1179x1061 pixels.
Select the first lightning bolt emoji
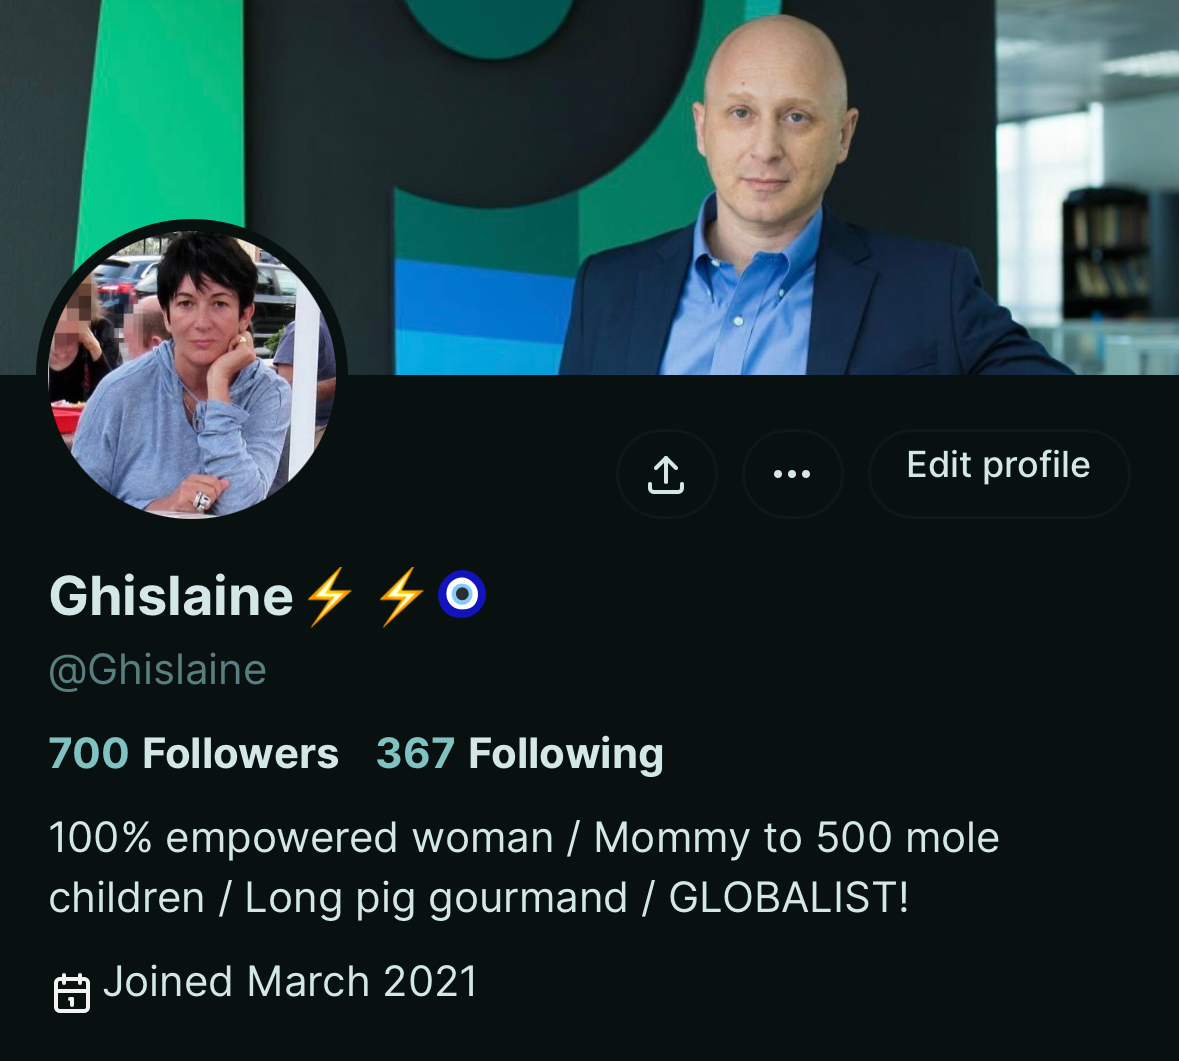(x=329, y=596)
